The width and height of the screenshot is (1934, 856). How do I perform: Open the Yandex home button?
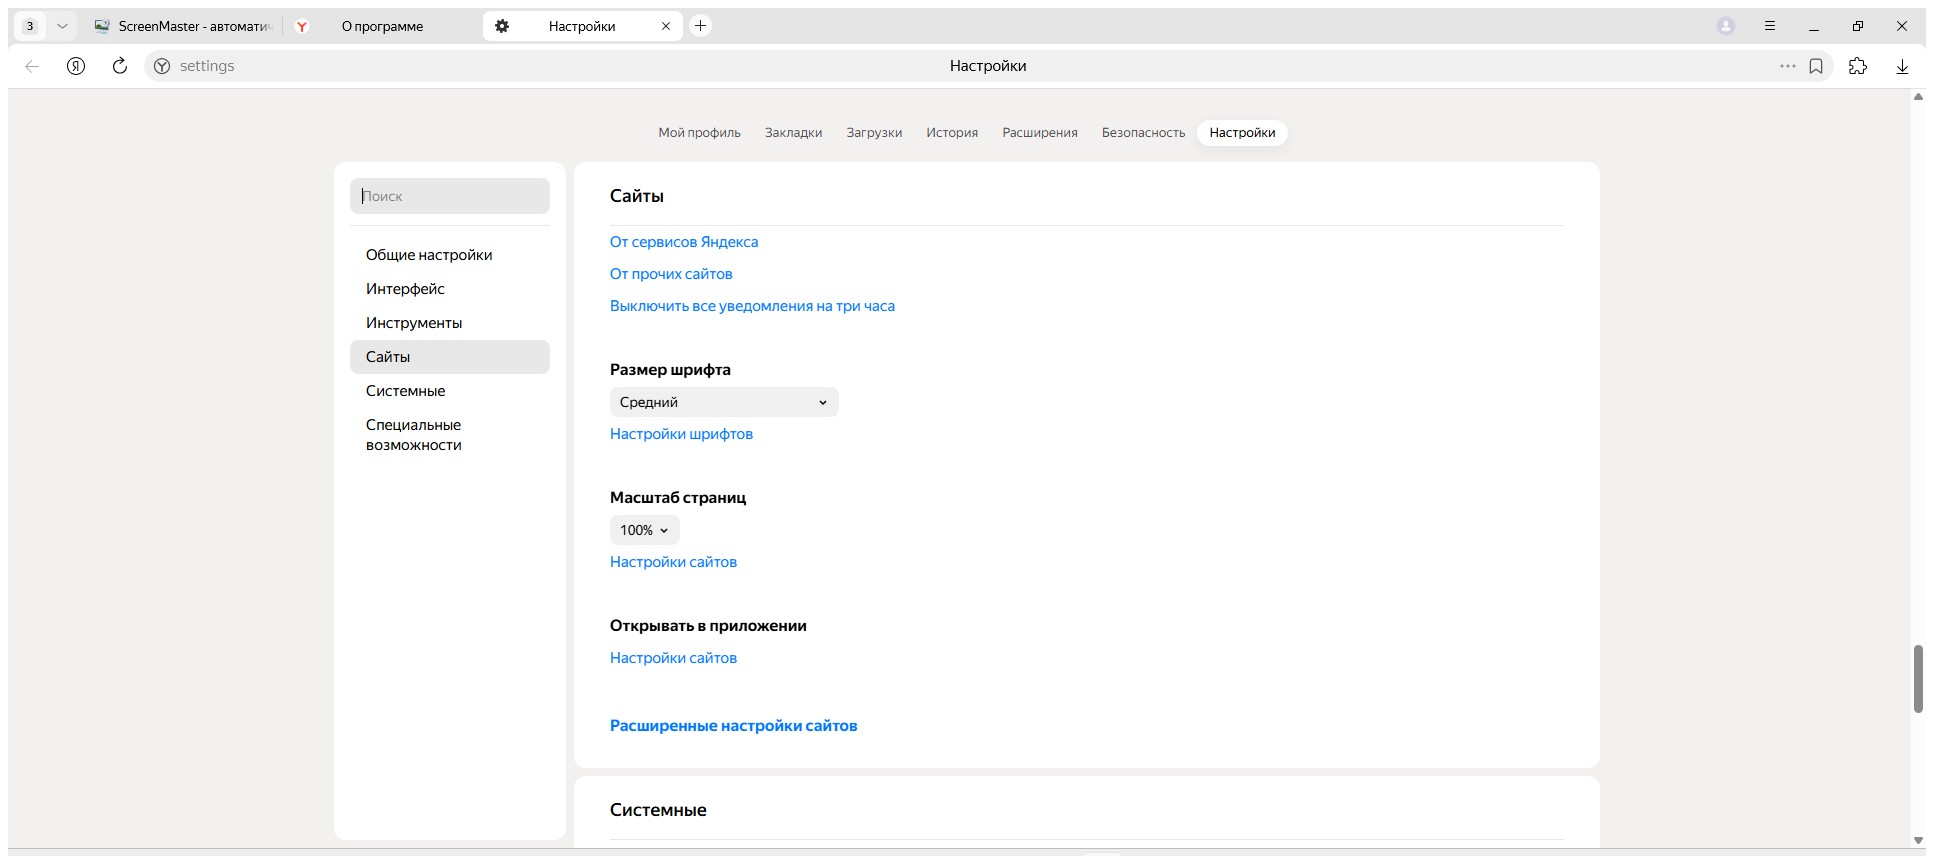[x=76, y=66]
